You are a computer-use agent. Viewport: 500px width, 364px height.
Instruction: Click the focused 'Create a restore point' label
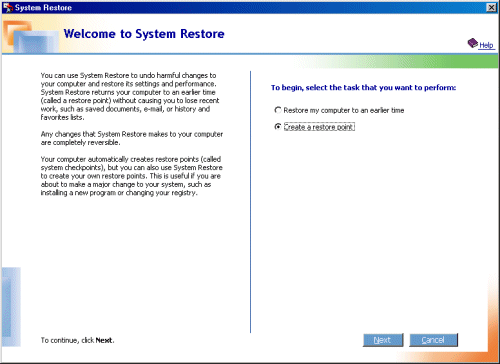click(x=319, y=127)
